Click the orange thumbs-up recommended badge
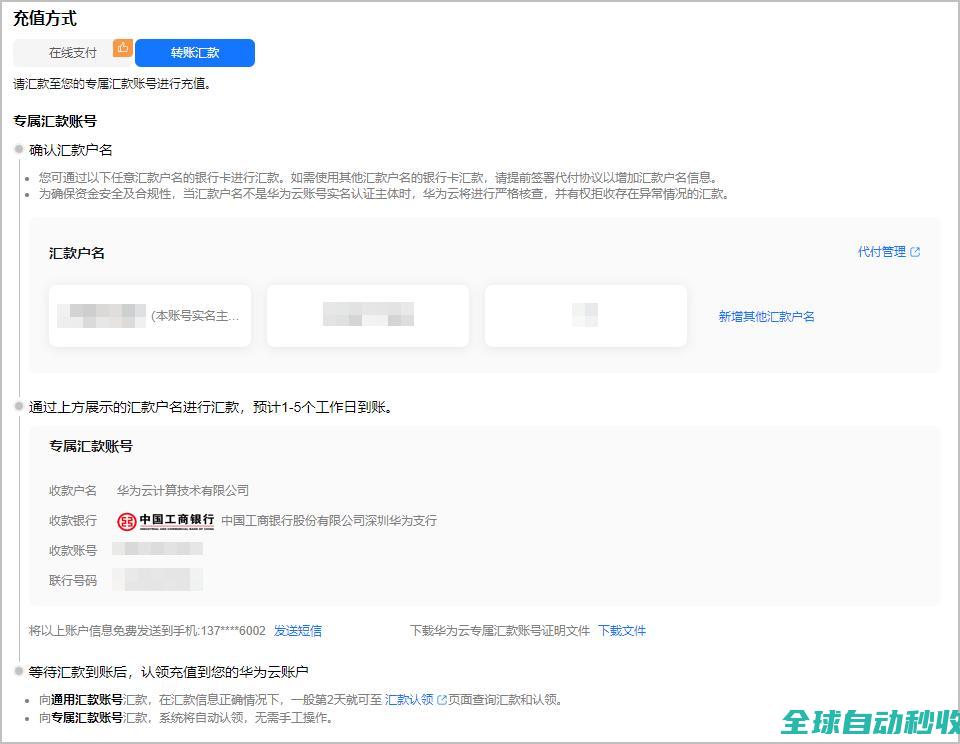Image resolution: width=960 pixels, height=744 pixels. pos(123,47)
